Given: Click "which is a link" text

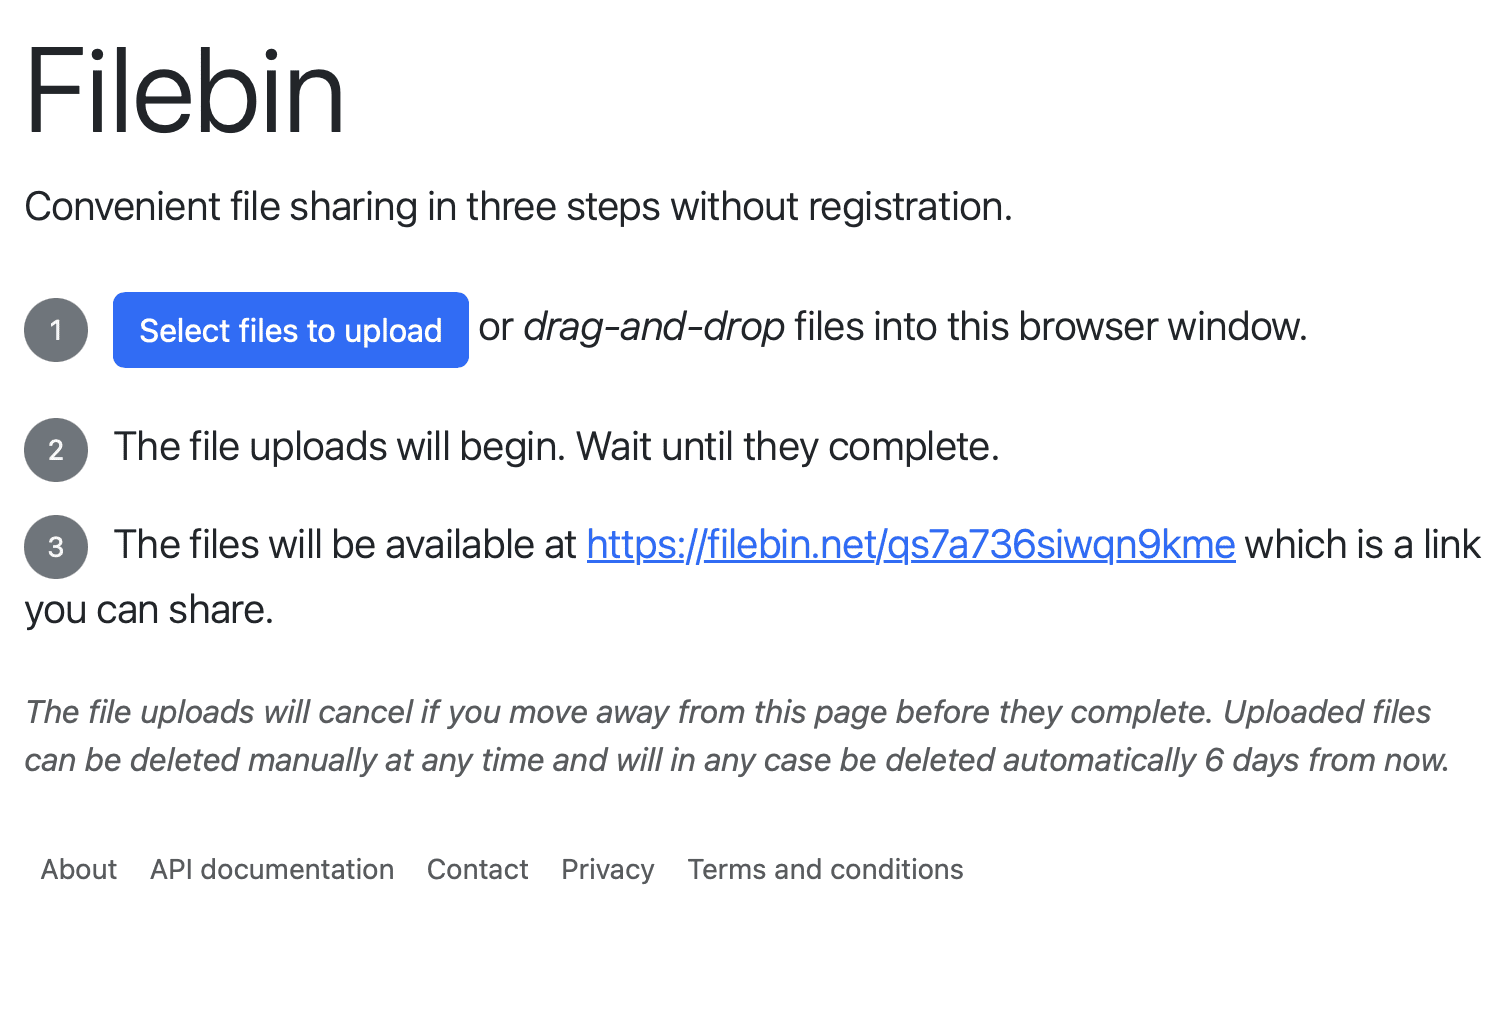Looking at the screenshot, I should tap(1362, 545).
